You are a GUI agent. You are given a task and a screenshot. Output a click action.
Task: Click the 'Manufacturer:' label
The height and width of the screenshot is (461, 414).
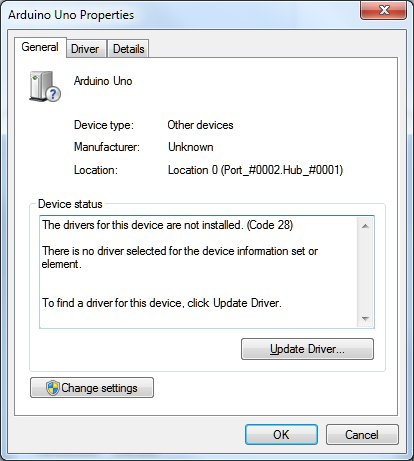click(x=107, y=147)
